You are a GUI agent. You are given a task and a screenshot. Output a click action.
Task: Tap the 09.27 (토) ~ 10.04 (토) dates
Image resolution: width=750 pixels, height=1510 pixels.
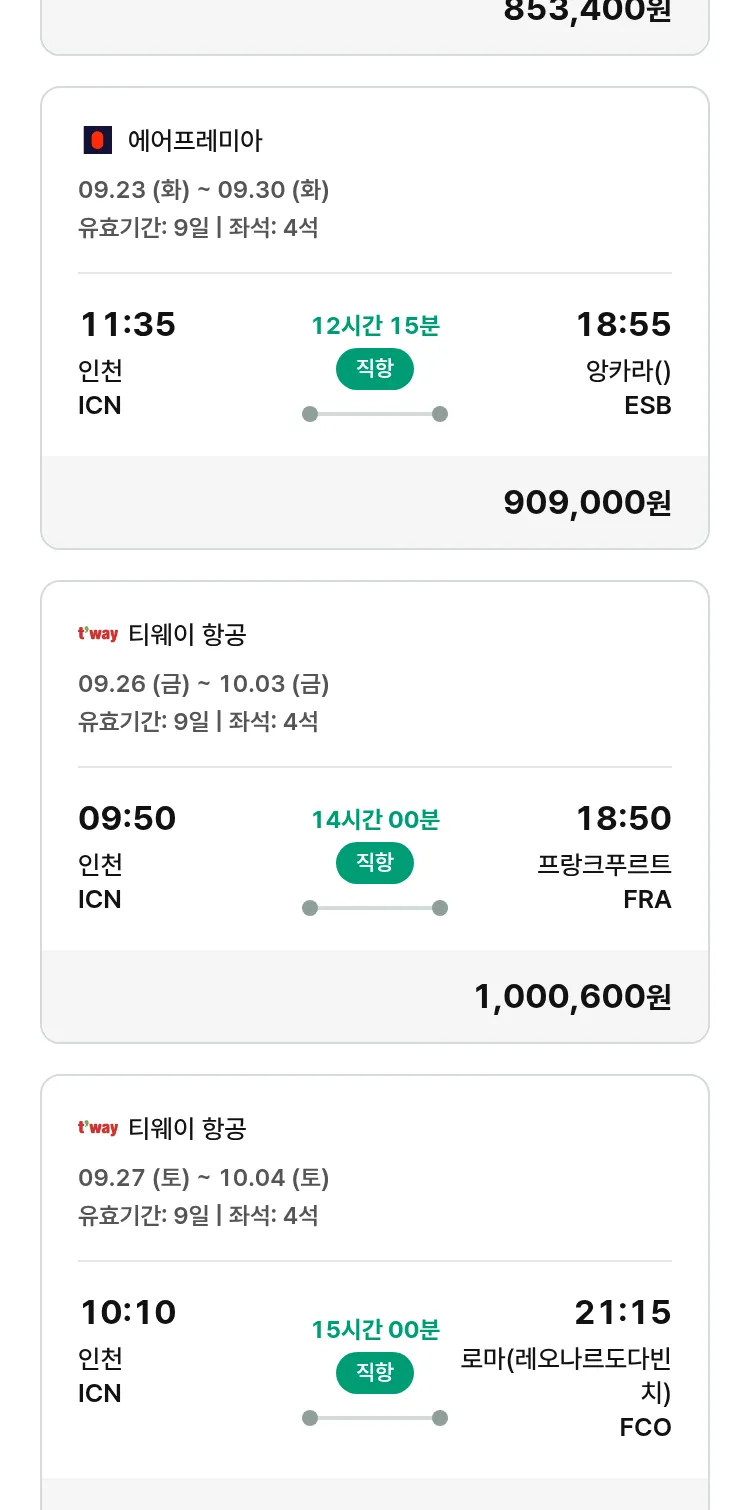coord(204,1177)
